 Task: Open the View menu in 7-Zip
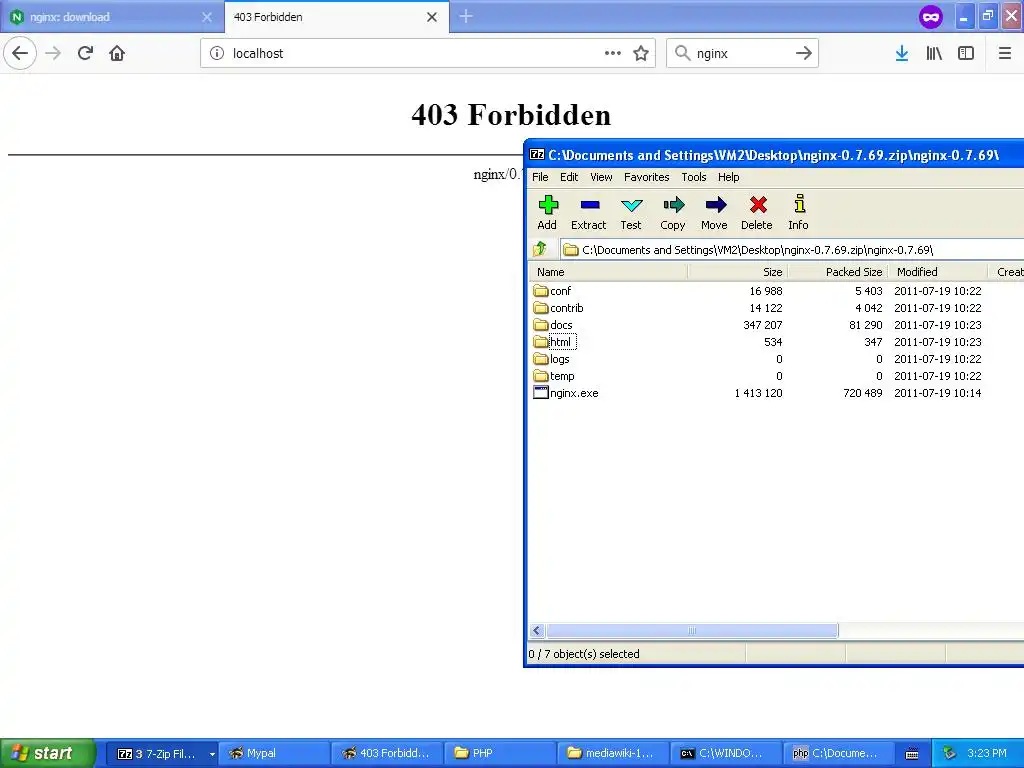point(601,177)
